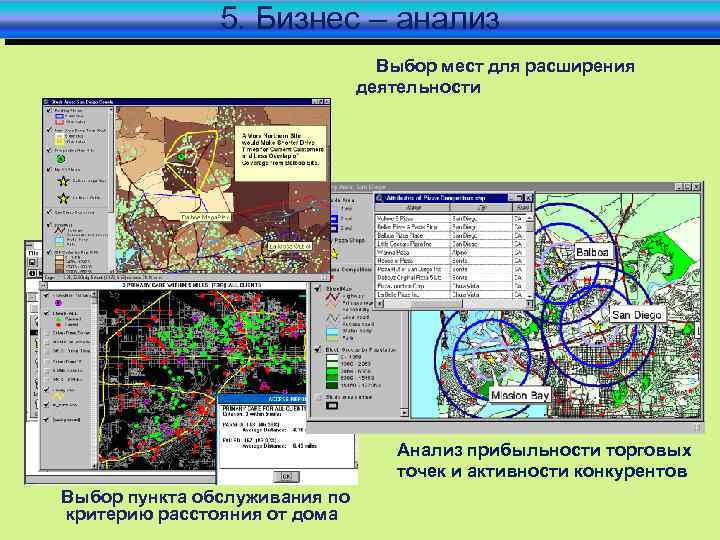Click the street line symbol in San Diego County legend
The image size is (720, 540).
(60, 229)
